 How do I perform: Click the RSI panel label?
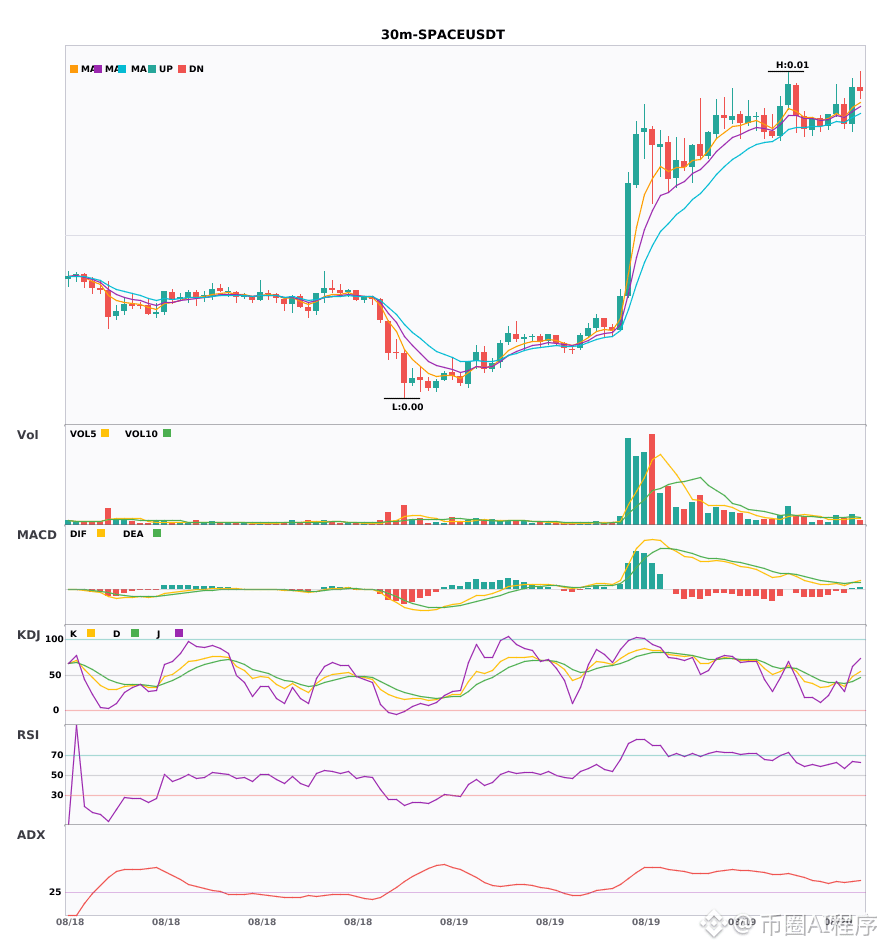tap(28, 734)
